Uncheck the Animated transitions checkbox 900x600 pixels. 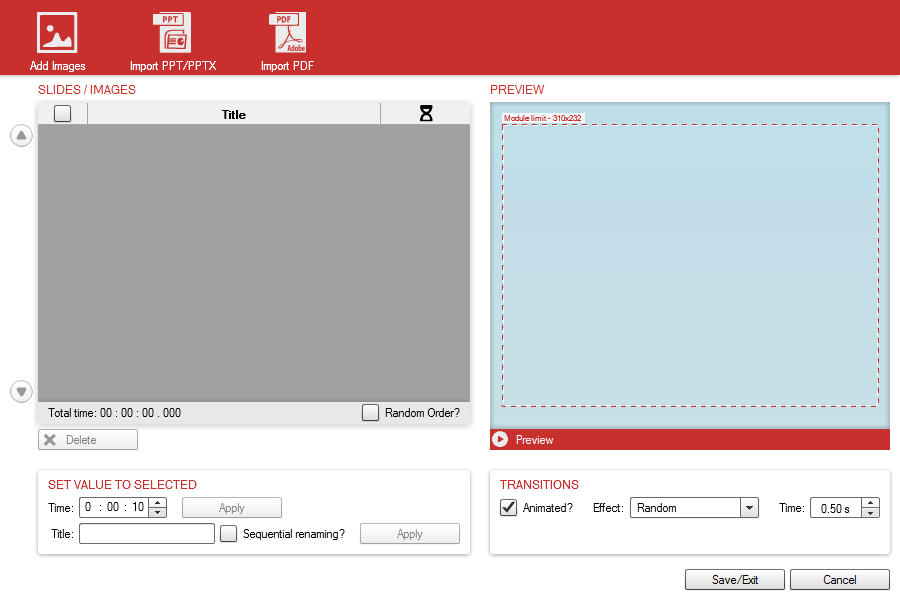(x=509, y=508)
